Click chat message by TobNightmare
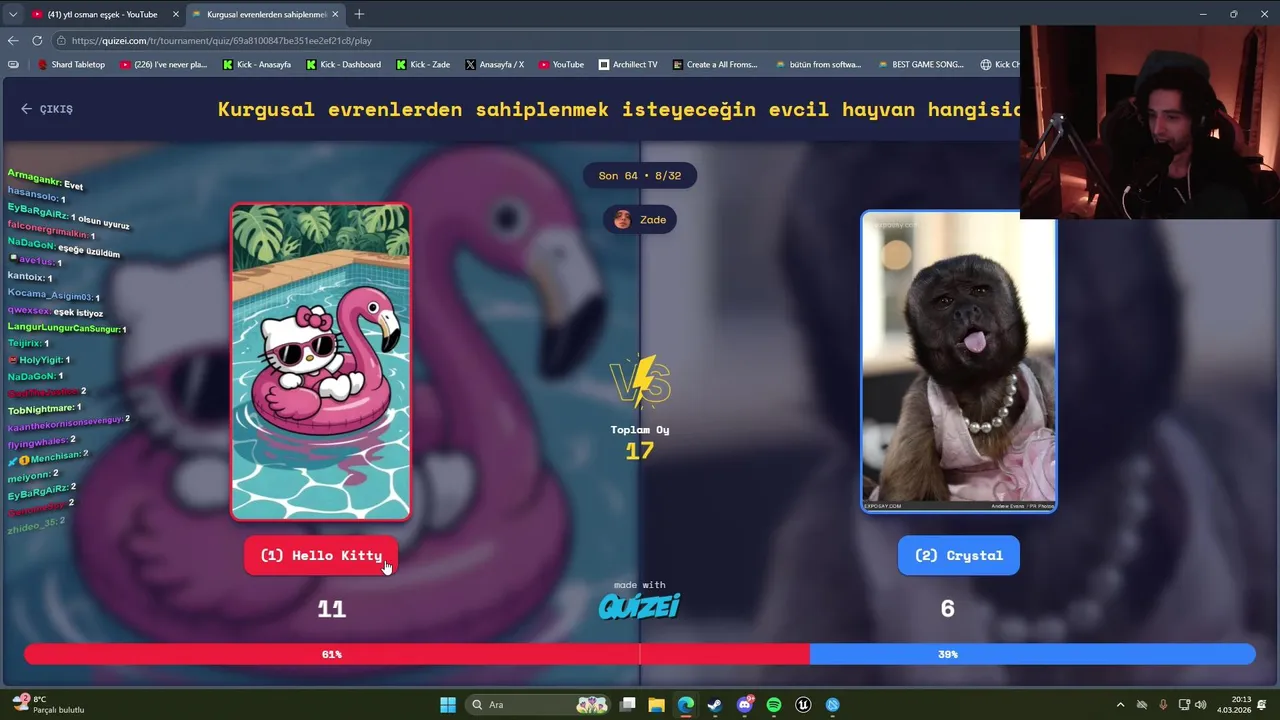 [45, 409]
